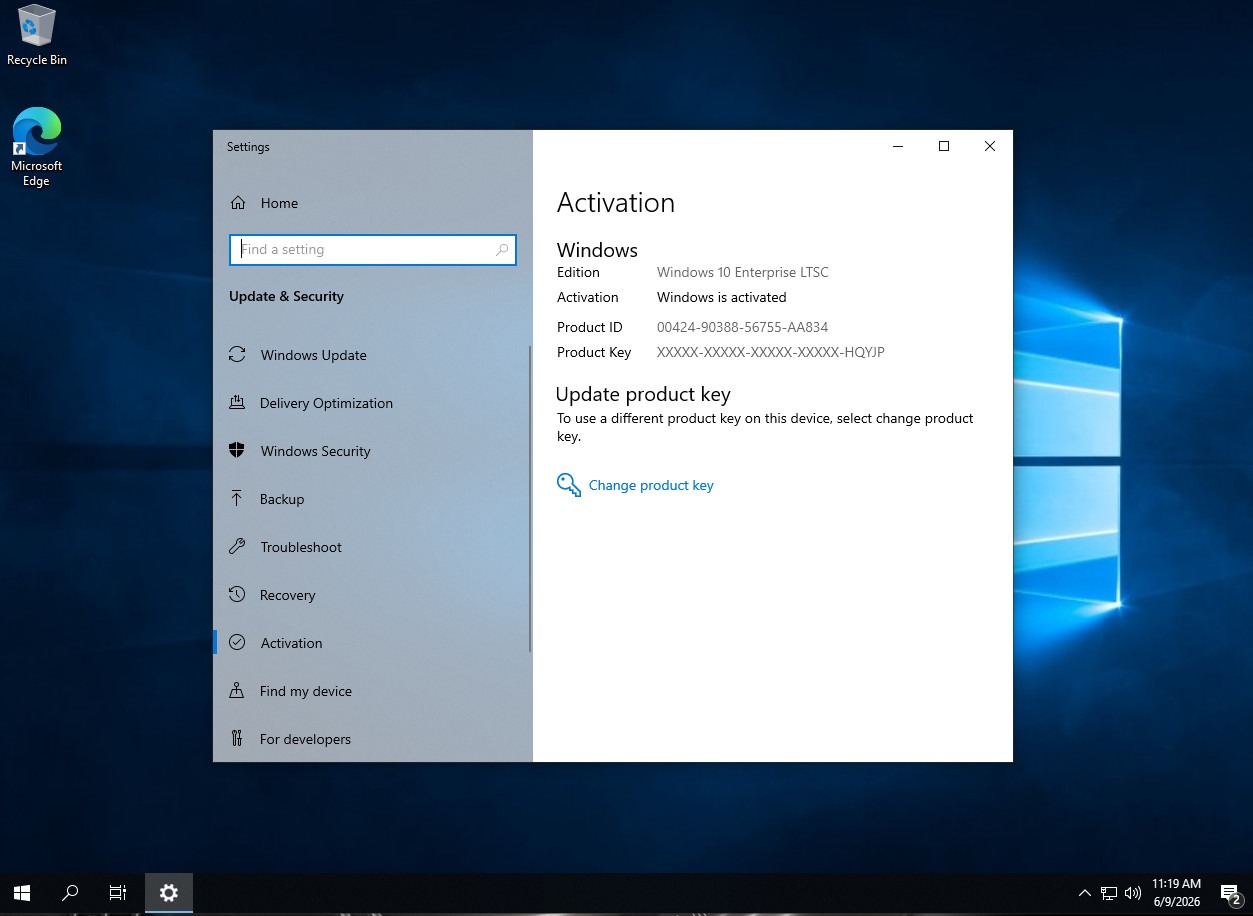Image resolution: width=1253 pixels, height=916 pixels.
Task: Go to Delivery Optimization page
Action: coord(372,403)
